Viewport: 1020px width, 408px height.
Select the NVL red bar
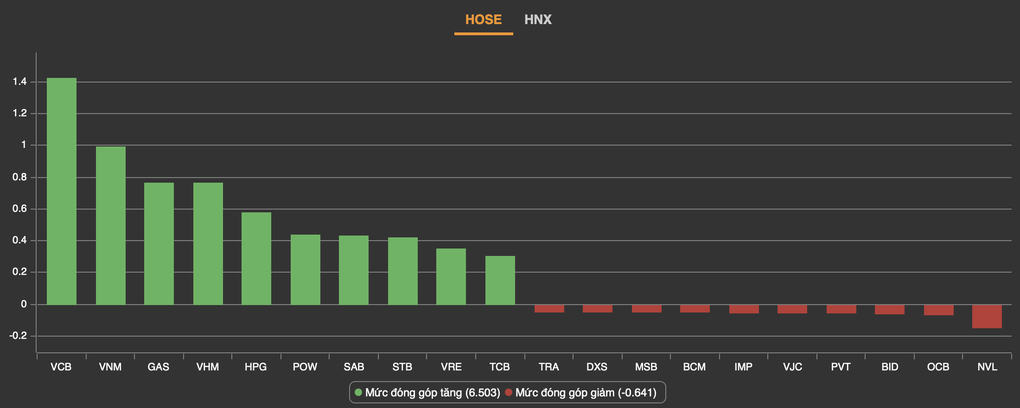(987, 316)
